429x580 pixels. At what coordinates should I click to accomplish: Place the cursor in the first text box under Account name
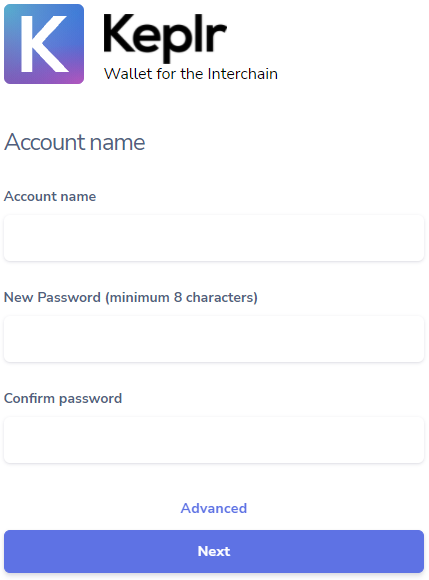tap(214, 238)
